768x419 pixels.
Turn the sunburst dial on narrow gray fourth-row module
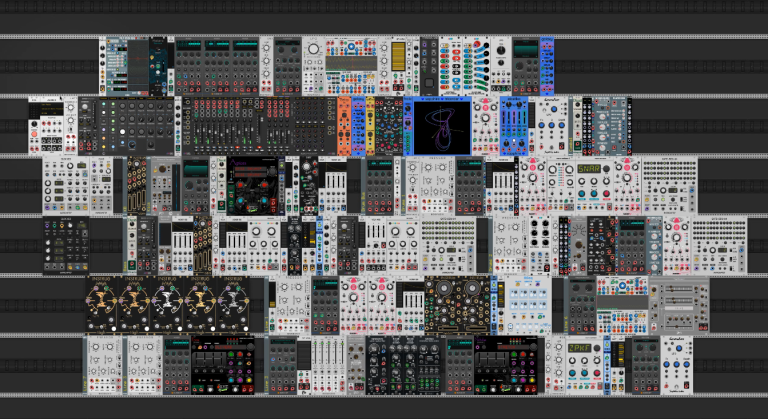click(579, 229)
